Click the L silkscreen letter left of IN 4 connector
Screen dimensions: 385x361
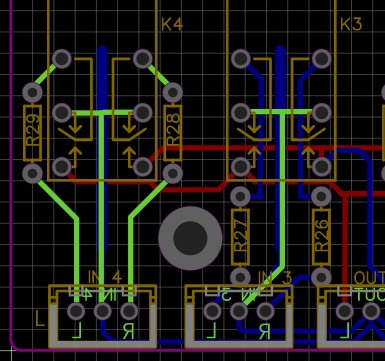pyautogui.click(x=40, y=319)
